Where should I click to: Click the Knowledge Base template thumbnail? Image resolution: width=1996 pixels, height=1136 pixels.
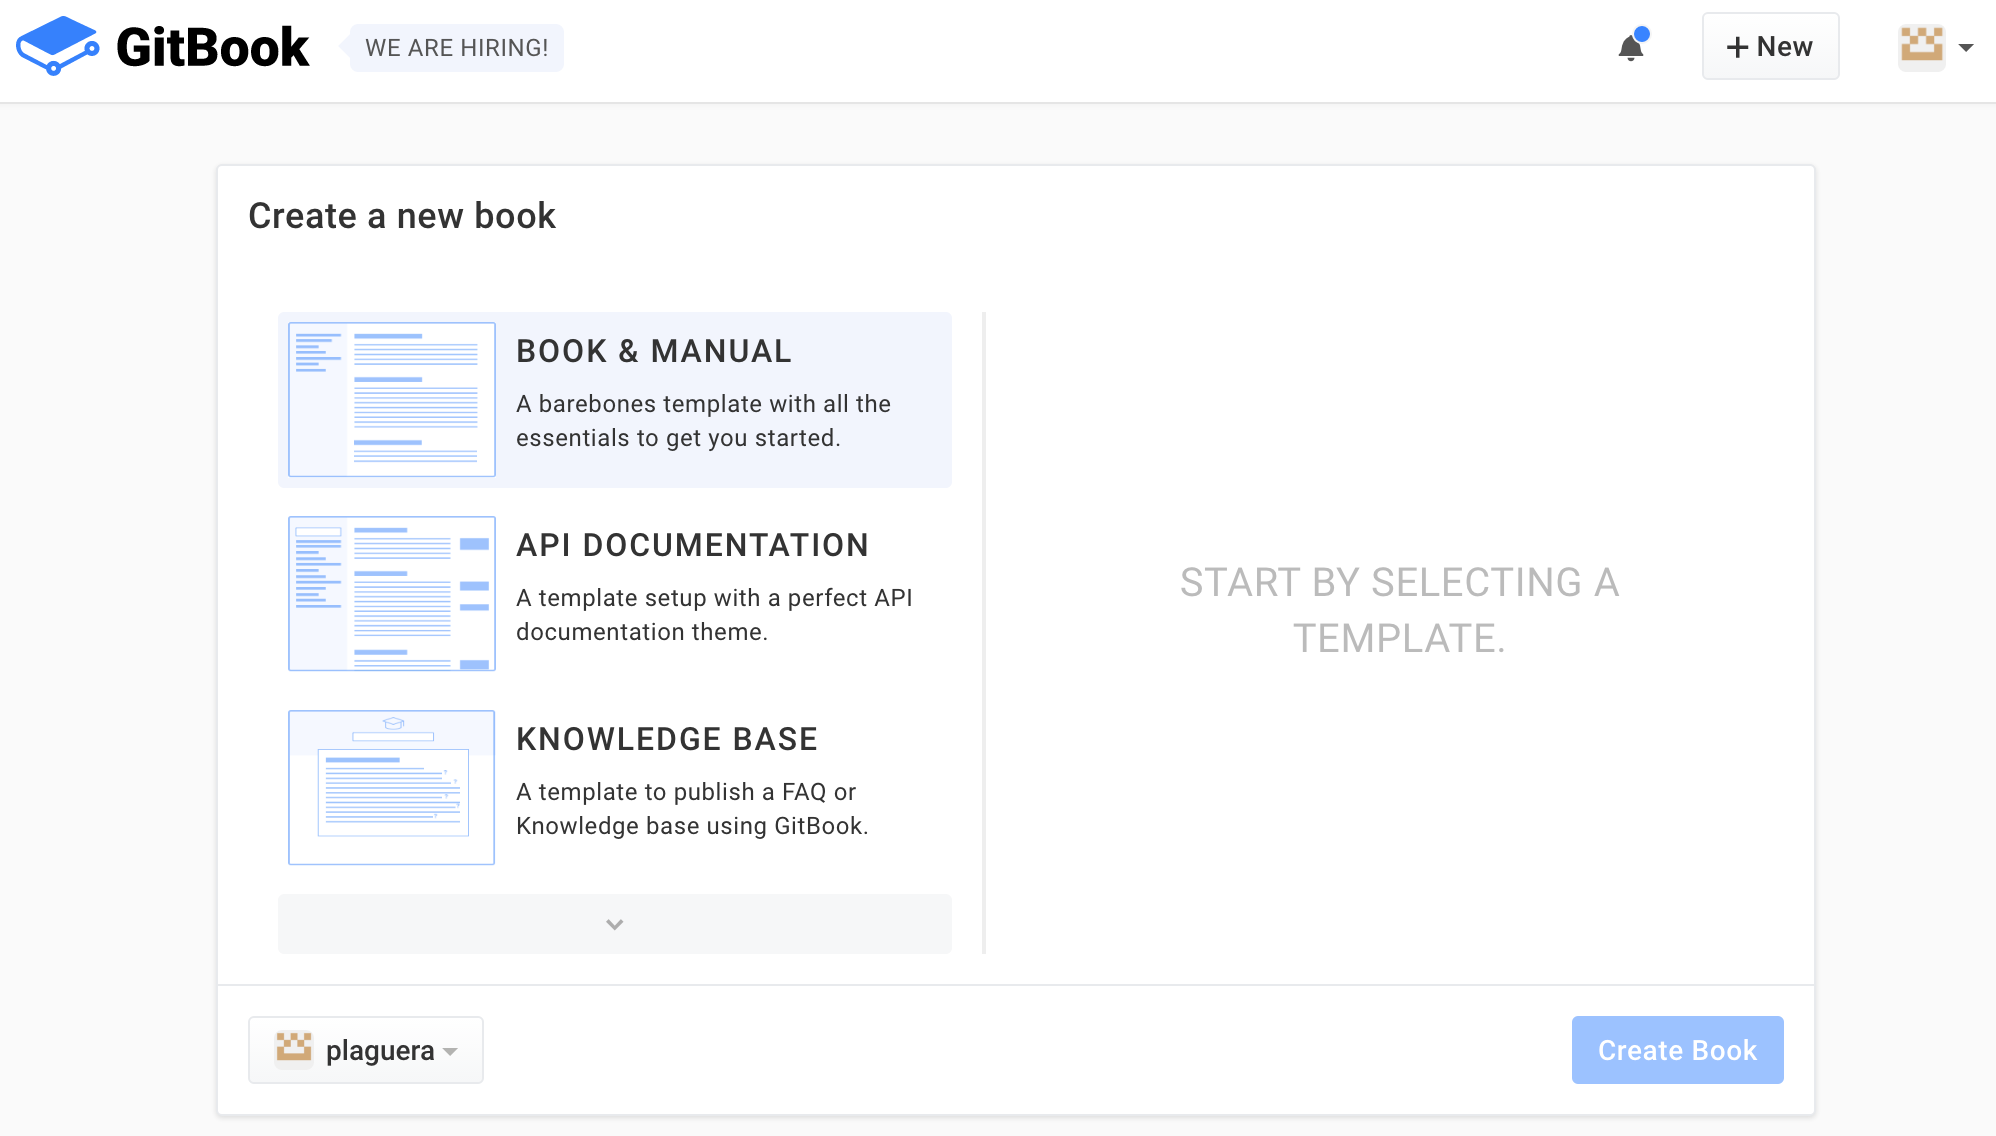[392, 787]
